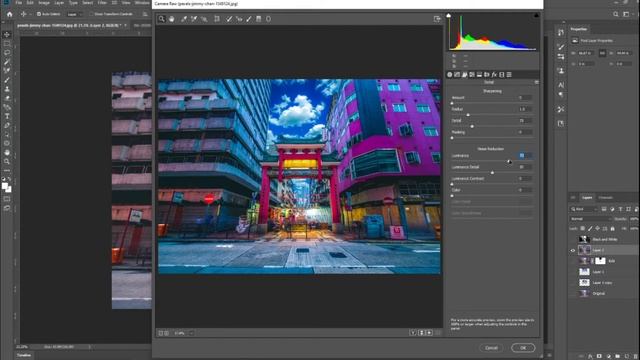
Task: Select the Type tool in Photoshop toolbar
Action: (x=7, y=116)
